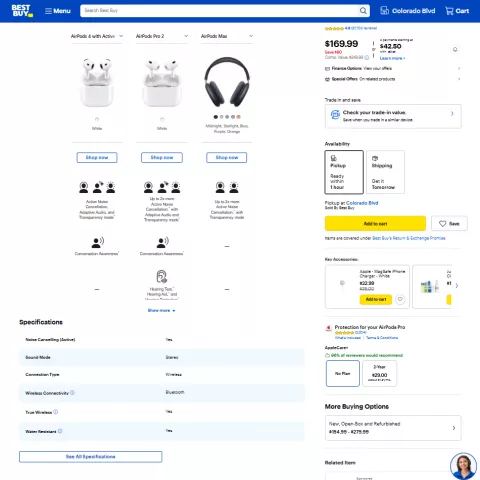
Task: Click noise cancellation icons under AirPods Max
Action: (x=227, y=187)
